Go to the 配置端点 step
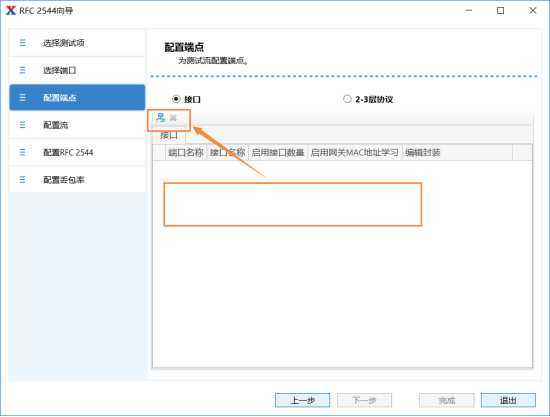 [77, 97]
